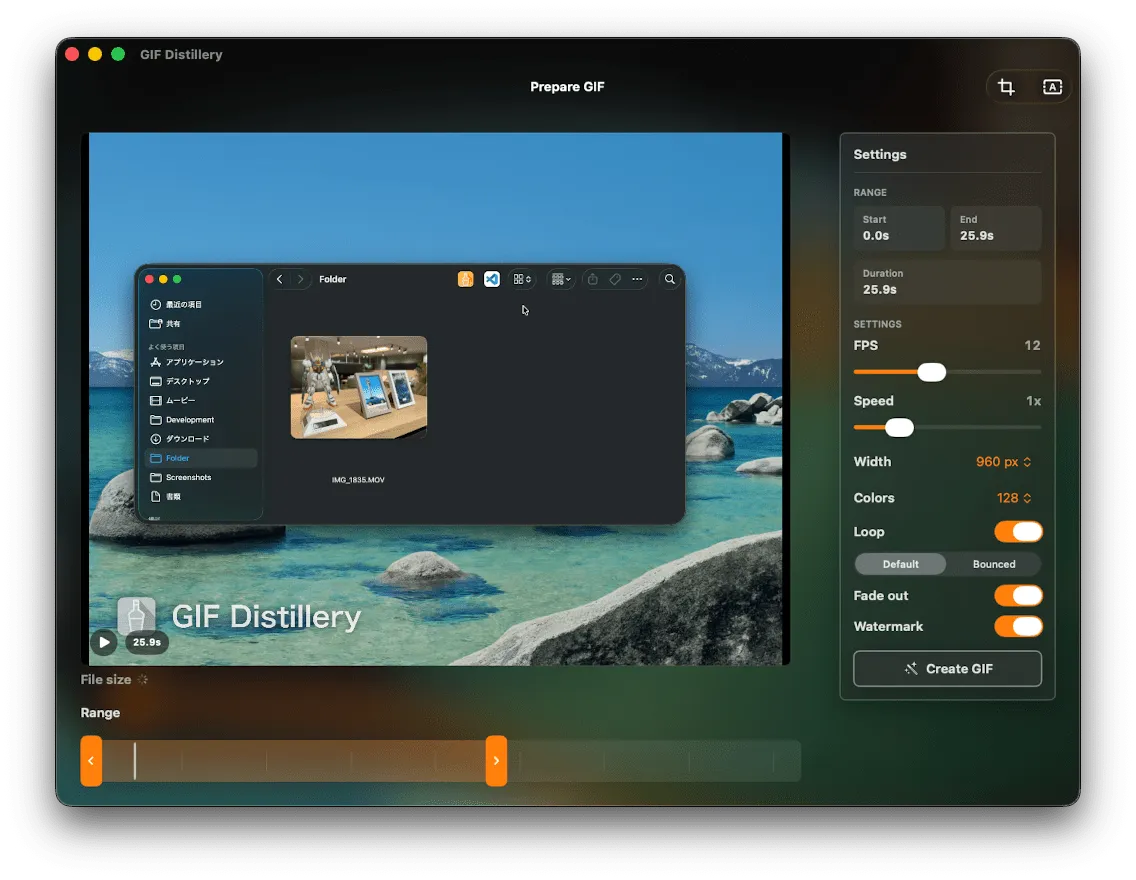Click the VS Code icon in Finder toolbar
The width and height of the screenshot is (1136, 880).
(492, 279)
